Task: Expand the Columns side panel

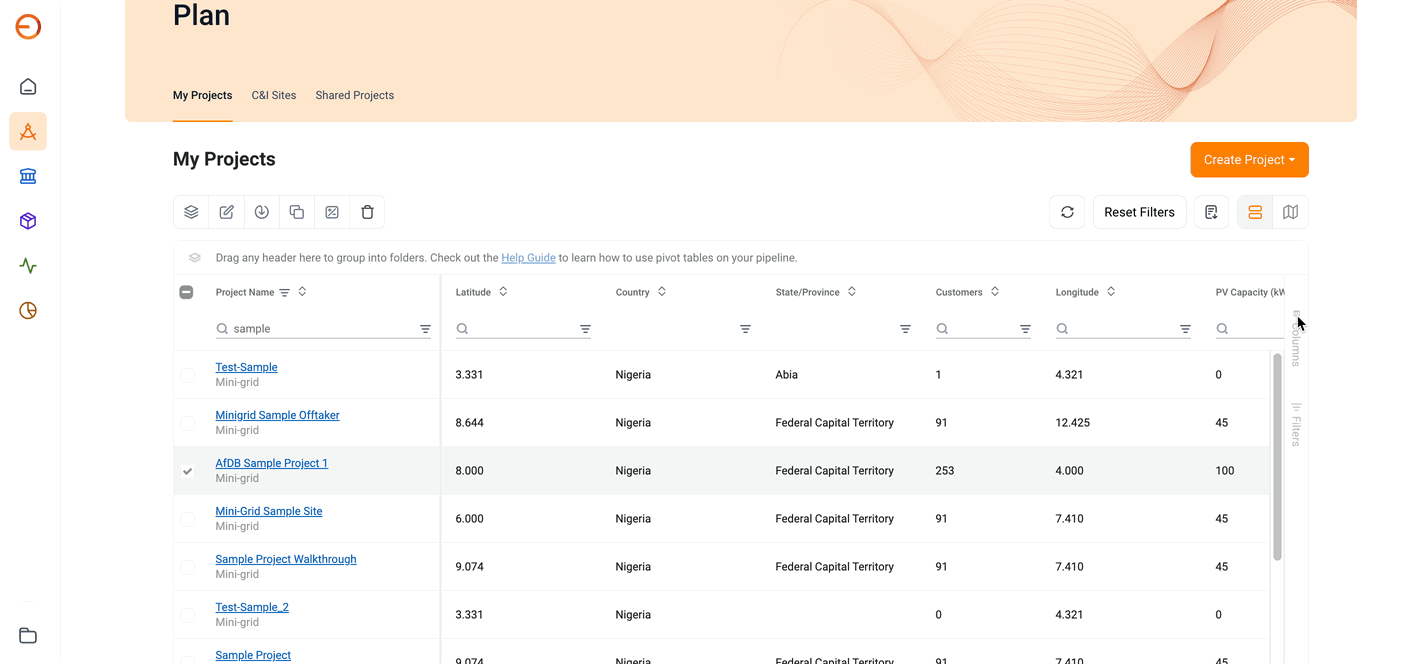Action: 1296,338
